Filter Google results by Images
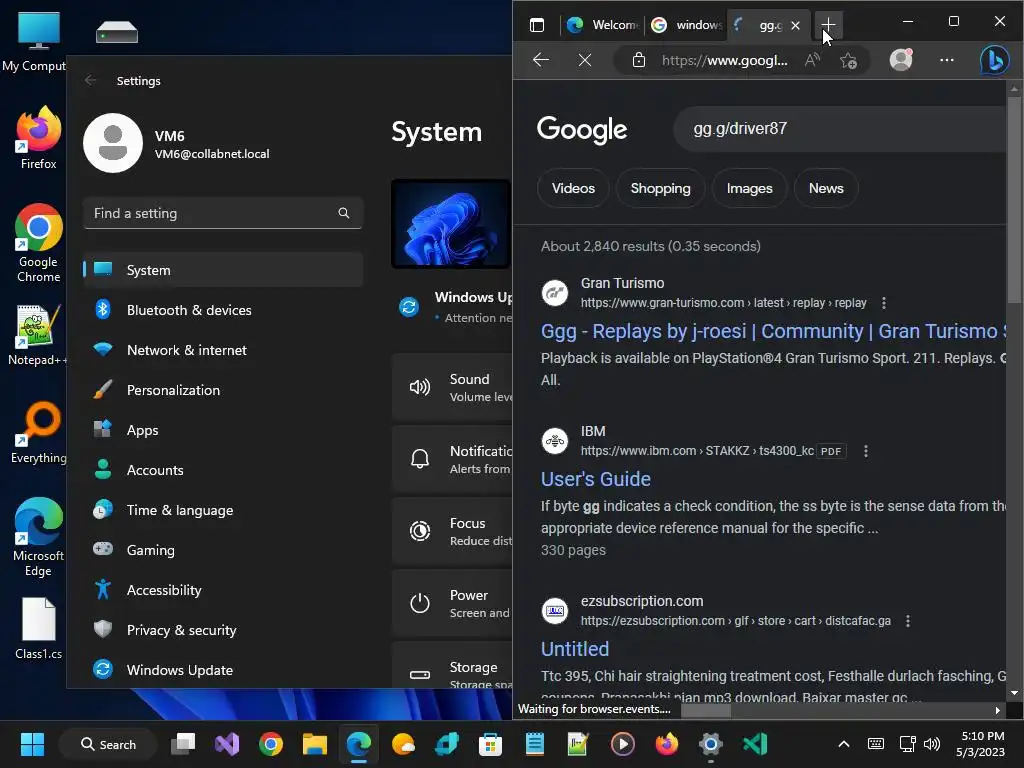The height and width of the screenshot is (768, 1024). tap(749, 188)
